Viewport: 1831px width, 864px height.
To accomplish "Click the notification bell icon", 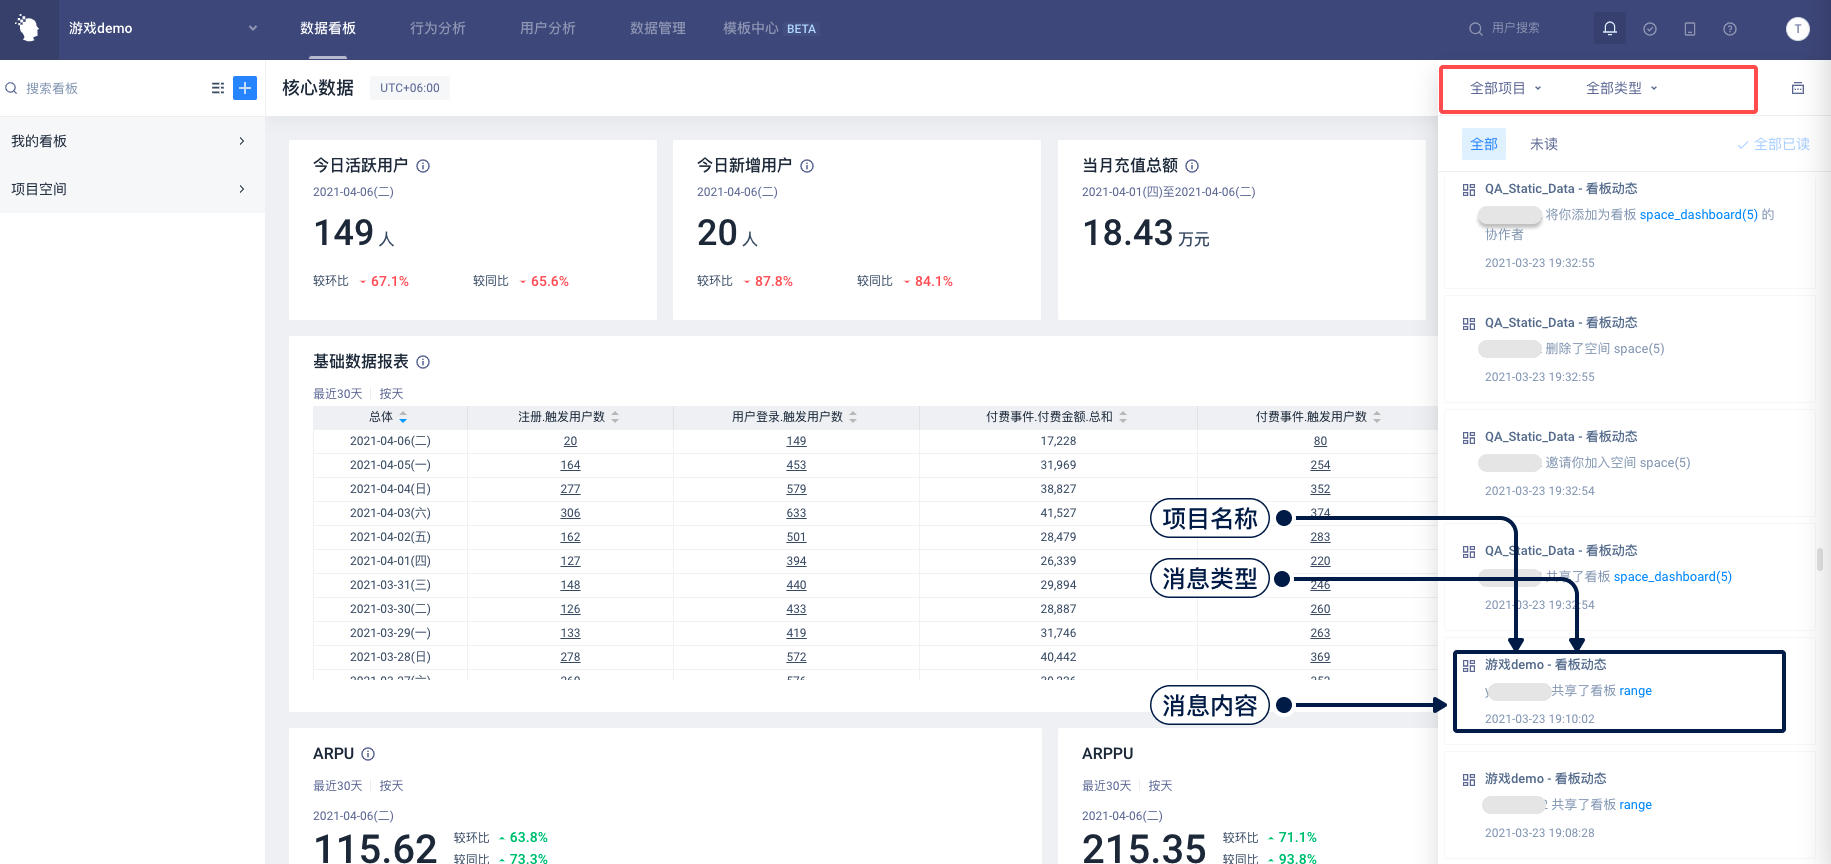I will 1609,29.
